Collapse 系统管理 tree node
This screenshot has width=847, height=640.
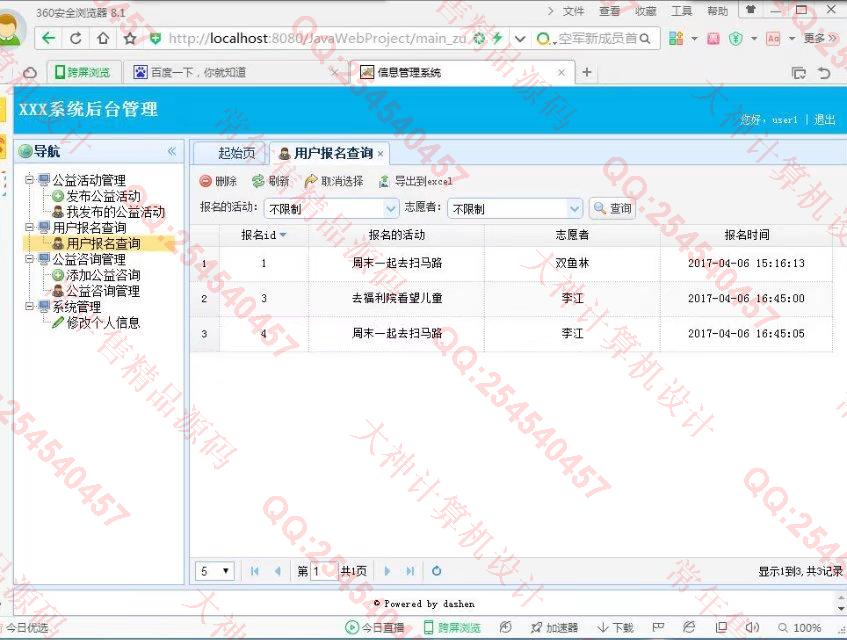(29, 307)
